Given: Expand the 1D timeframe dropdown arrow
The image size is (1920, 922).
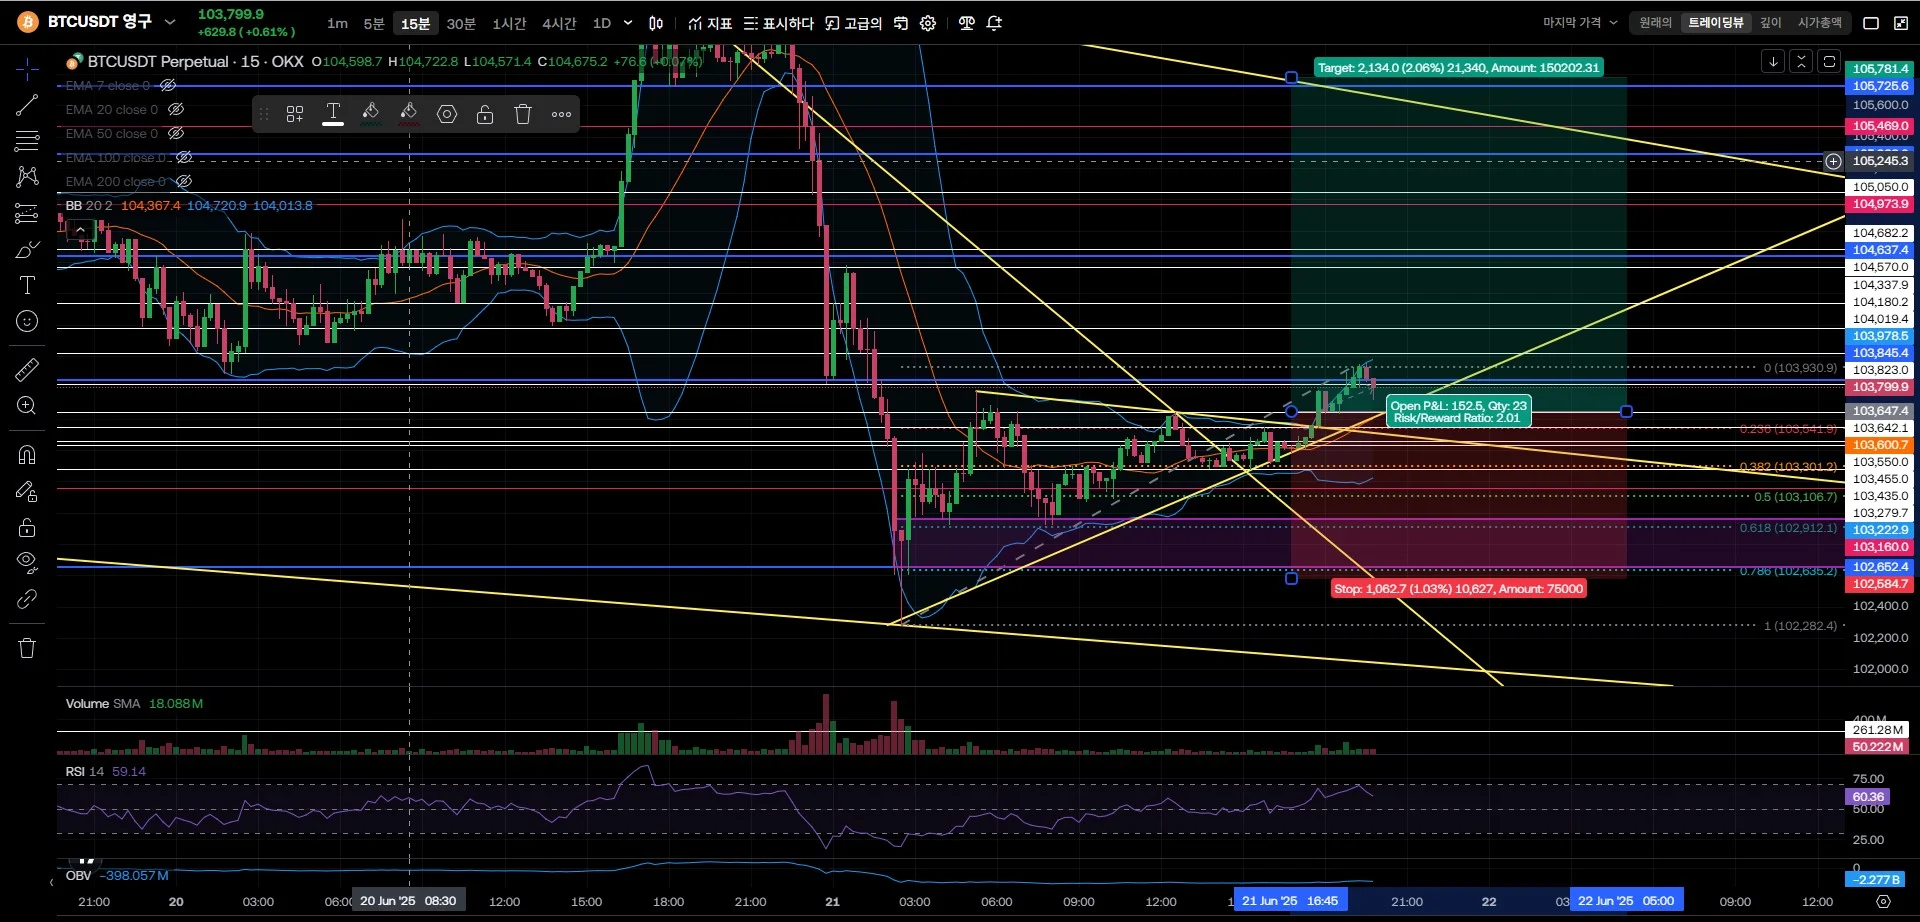Looking at the screenshot, I should [x=628, y=23].
